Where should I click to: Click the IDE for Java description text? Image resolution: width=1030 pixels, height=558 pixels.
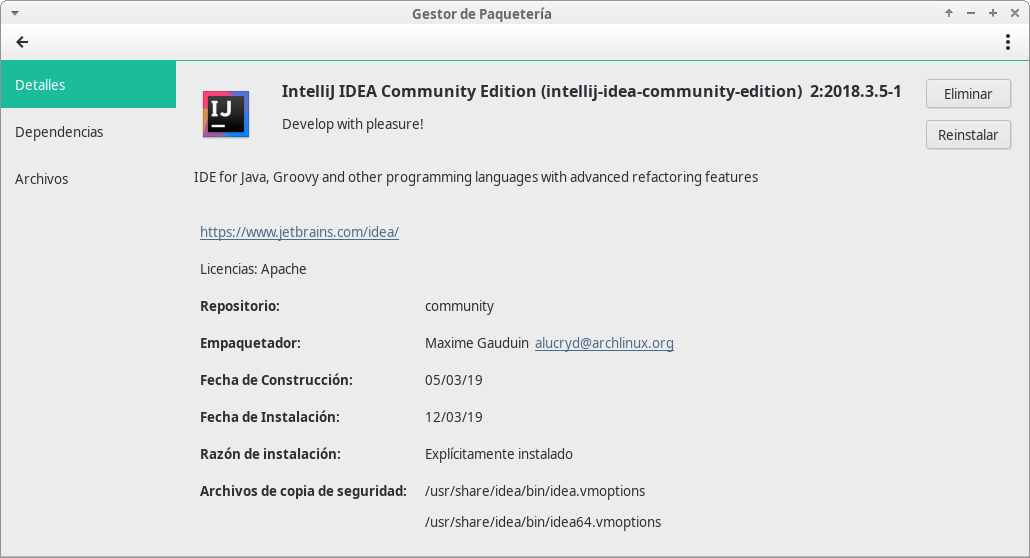476,177
